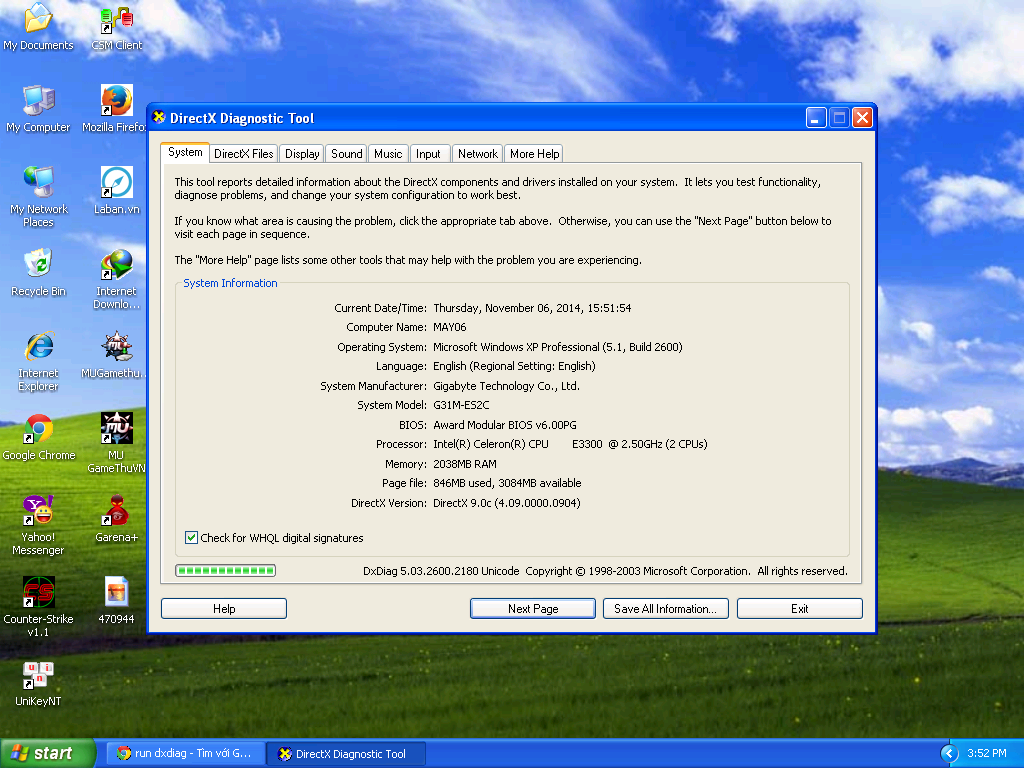
Task: Show hidden system tray icons arrow
Action: tap(949, 754)
